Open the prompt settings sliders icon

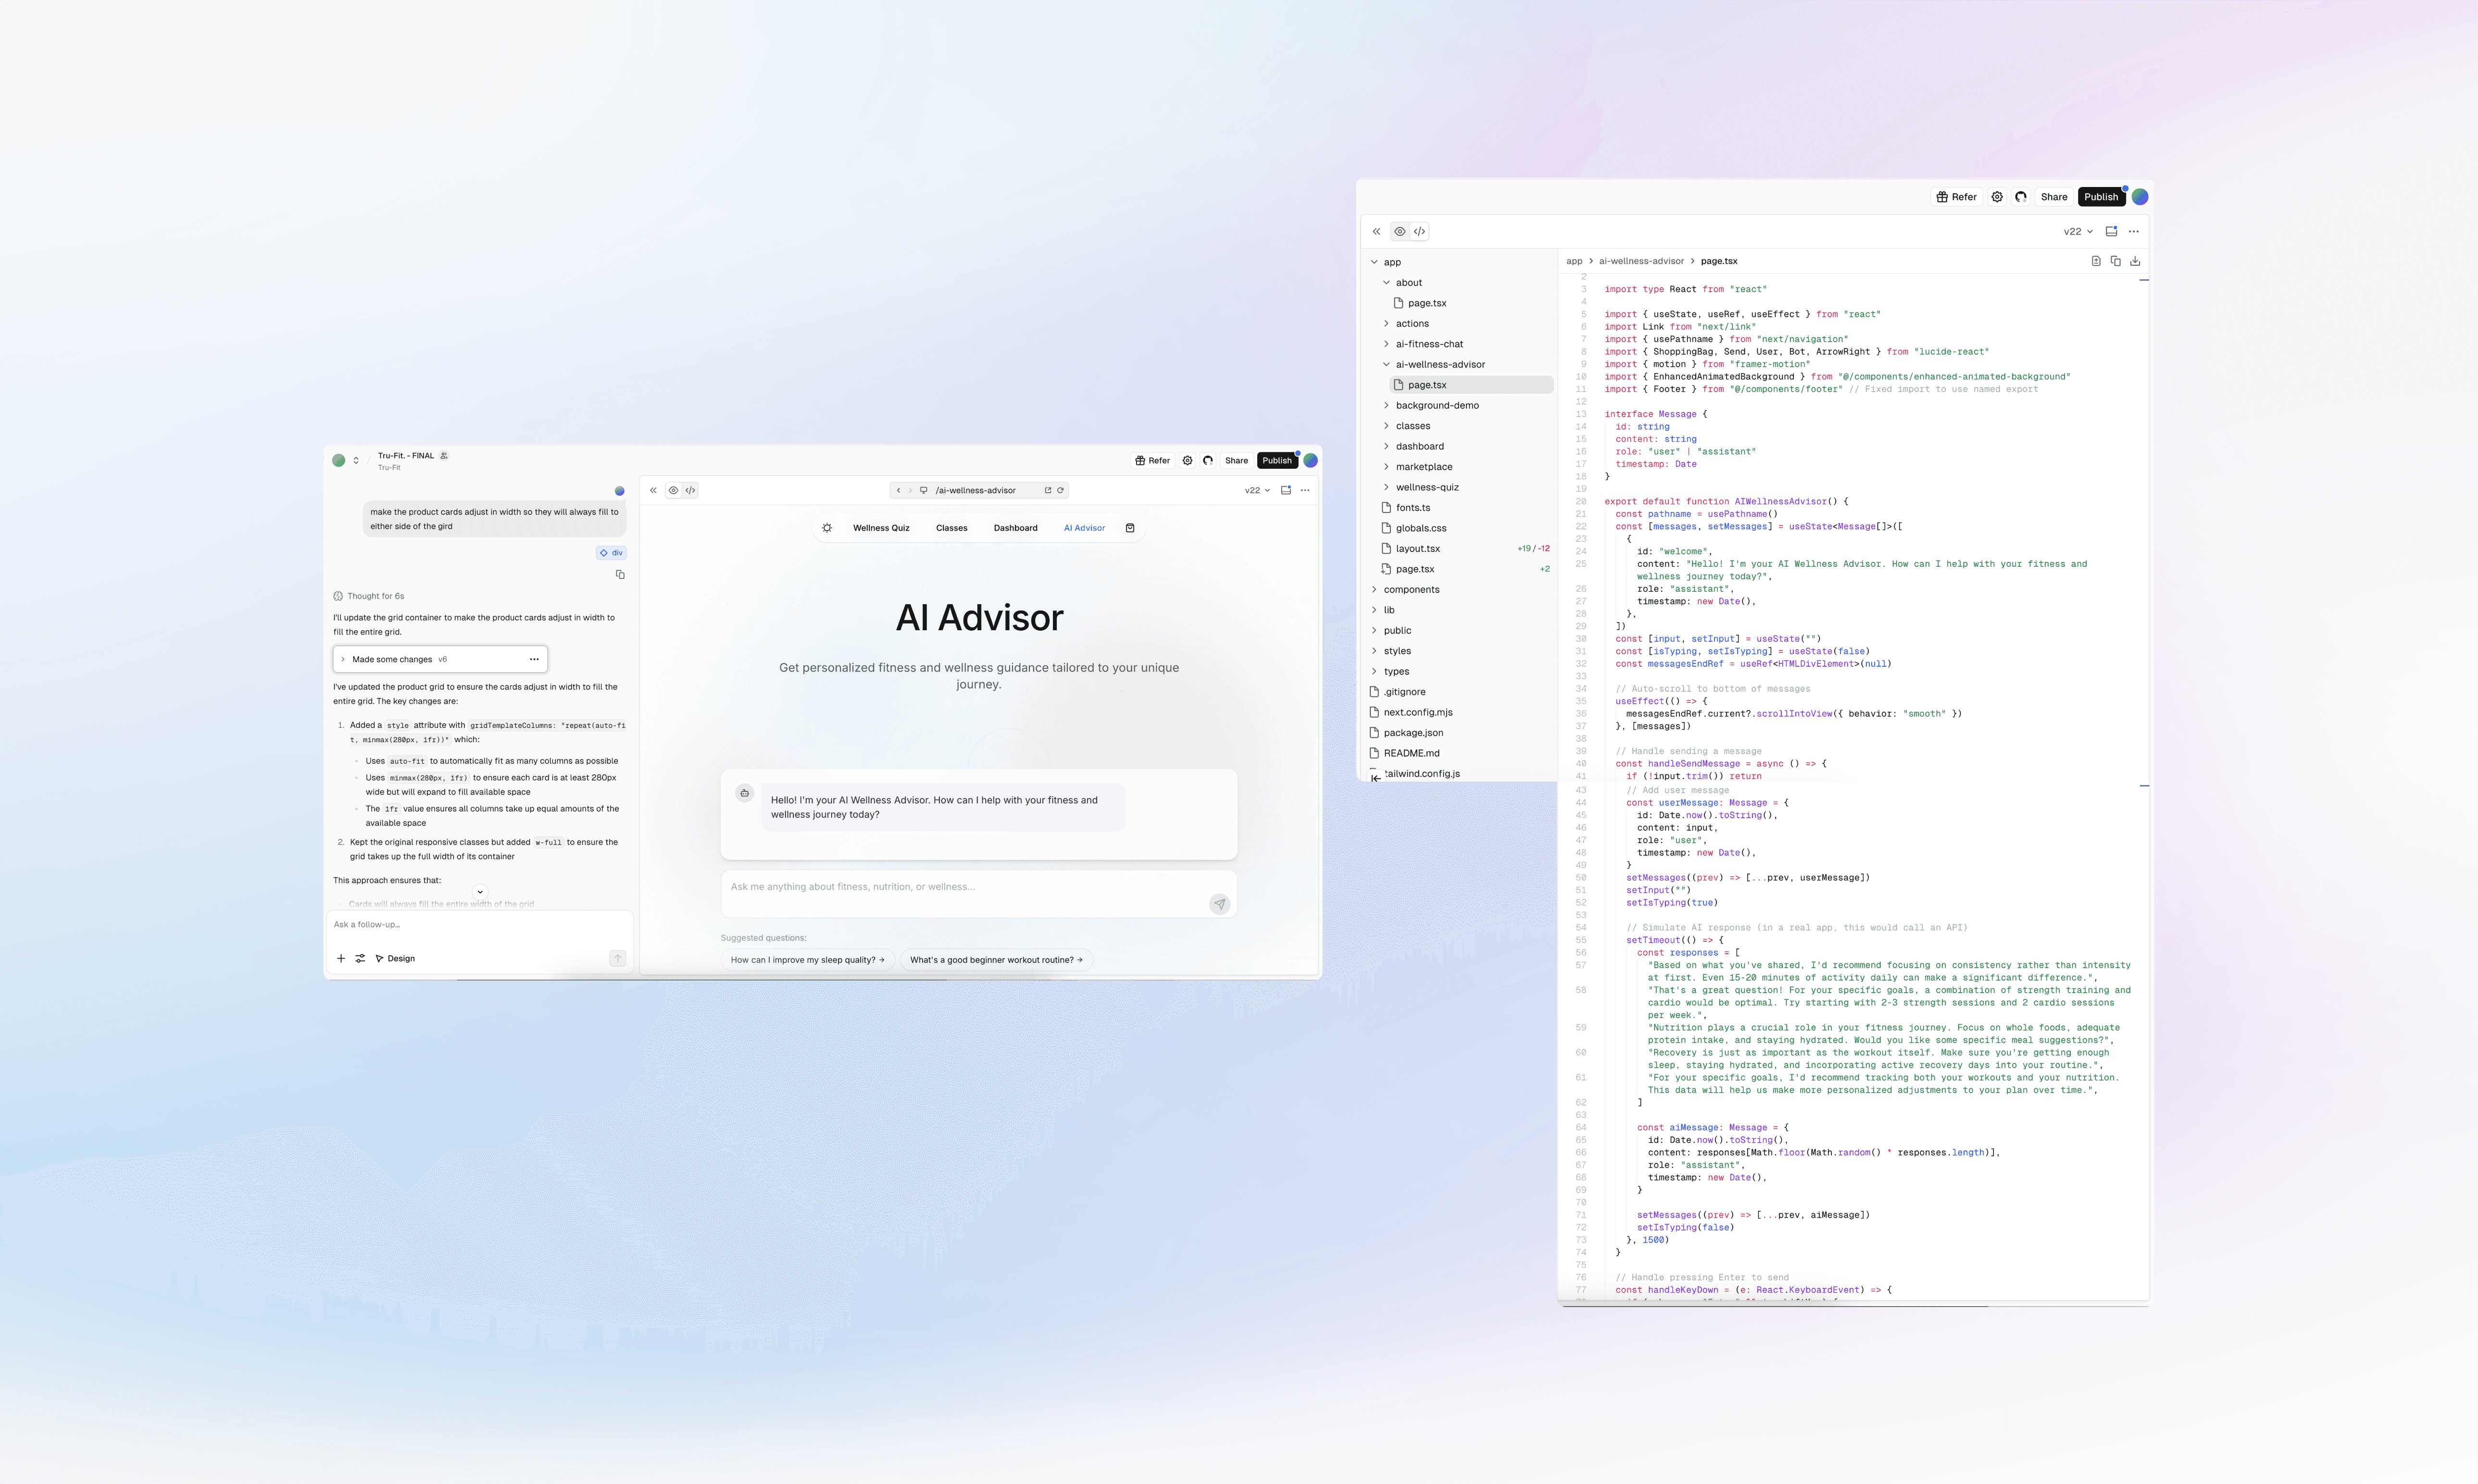(x=360, y=958)
